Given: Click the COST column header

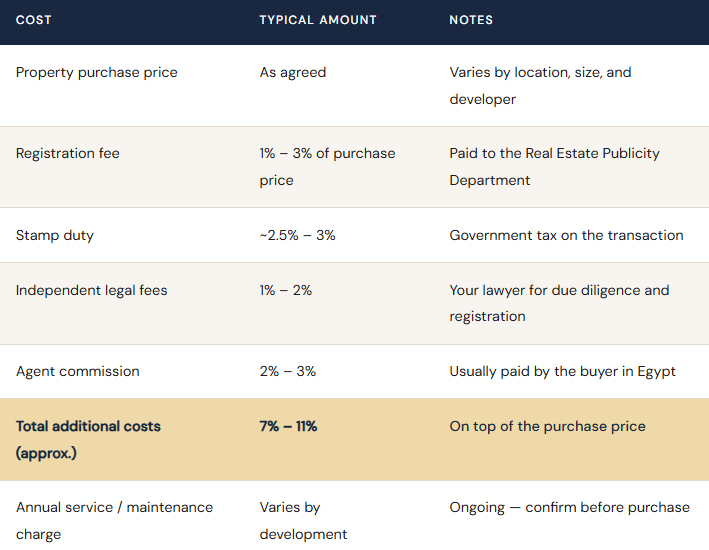Looking at the screenshot, I should 33,20.
